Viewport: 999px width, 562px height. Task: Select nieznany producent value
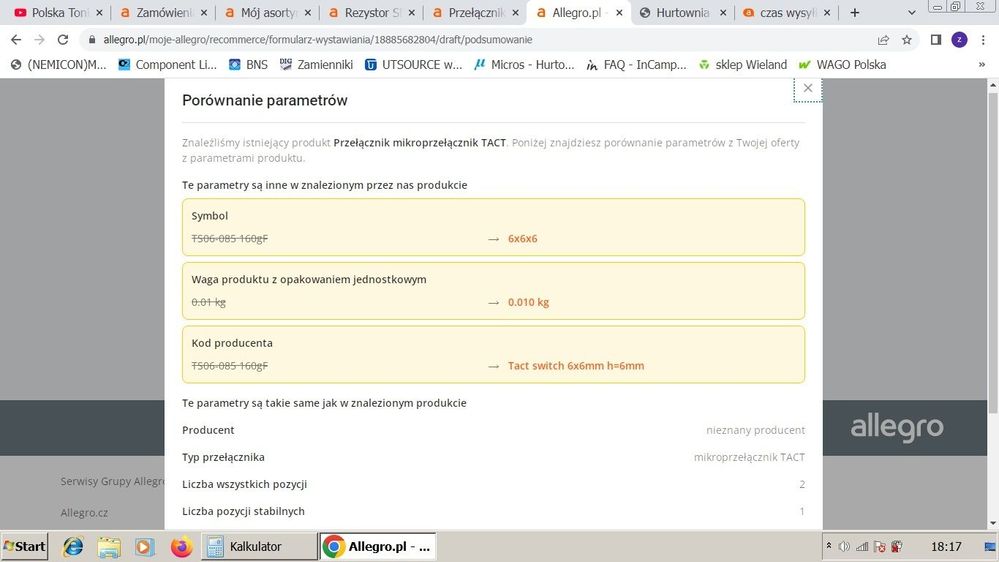click(755, 430)
